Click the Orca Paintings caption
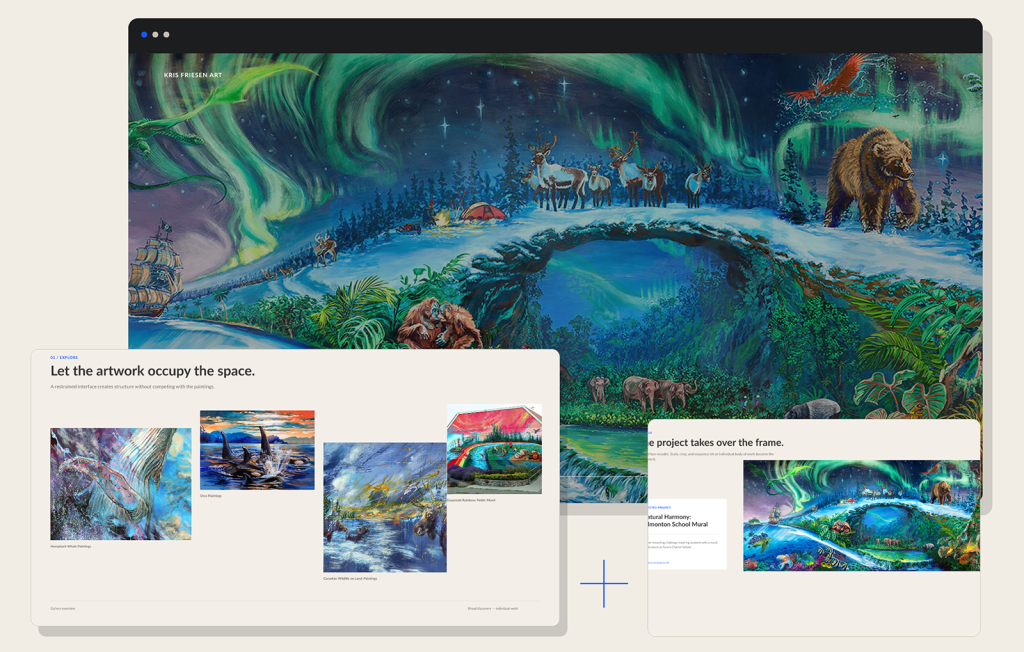The height and width of the screenshot is (652, 1024). [x=211, y=496]
